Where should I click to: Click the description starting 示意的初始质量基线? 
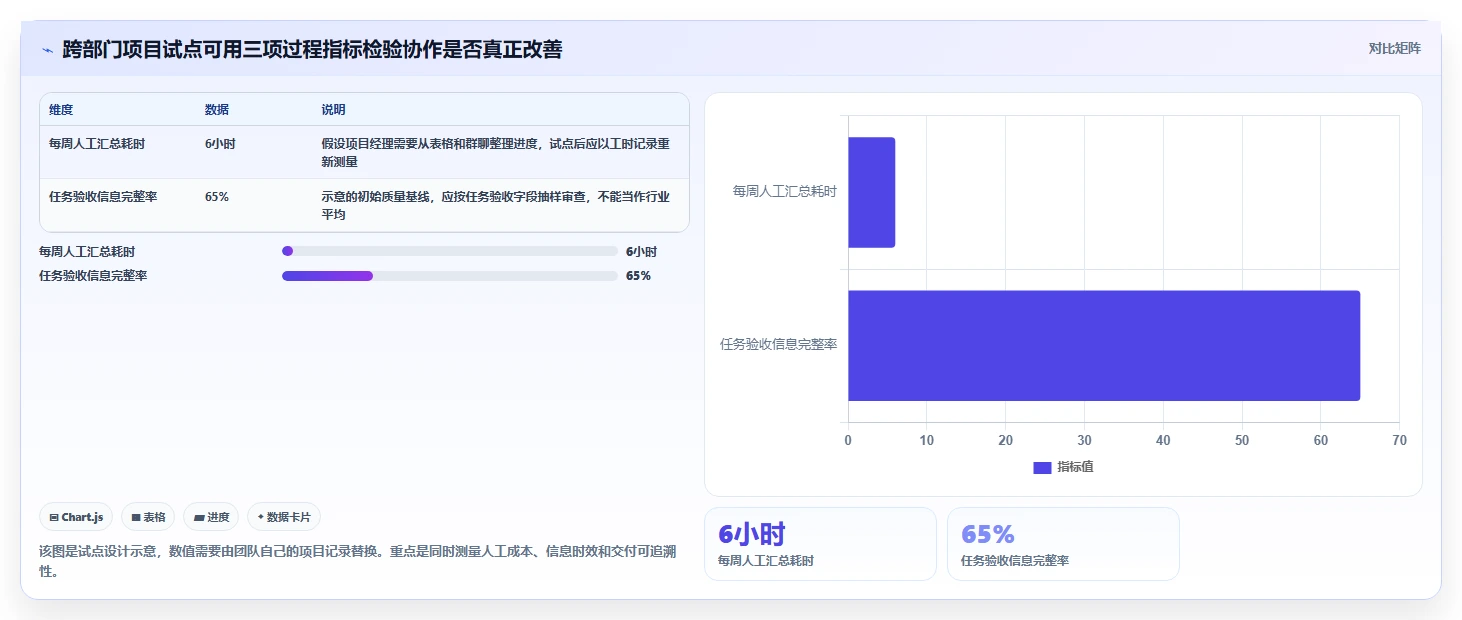[496, 205]
